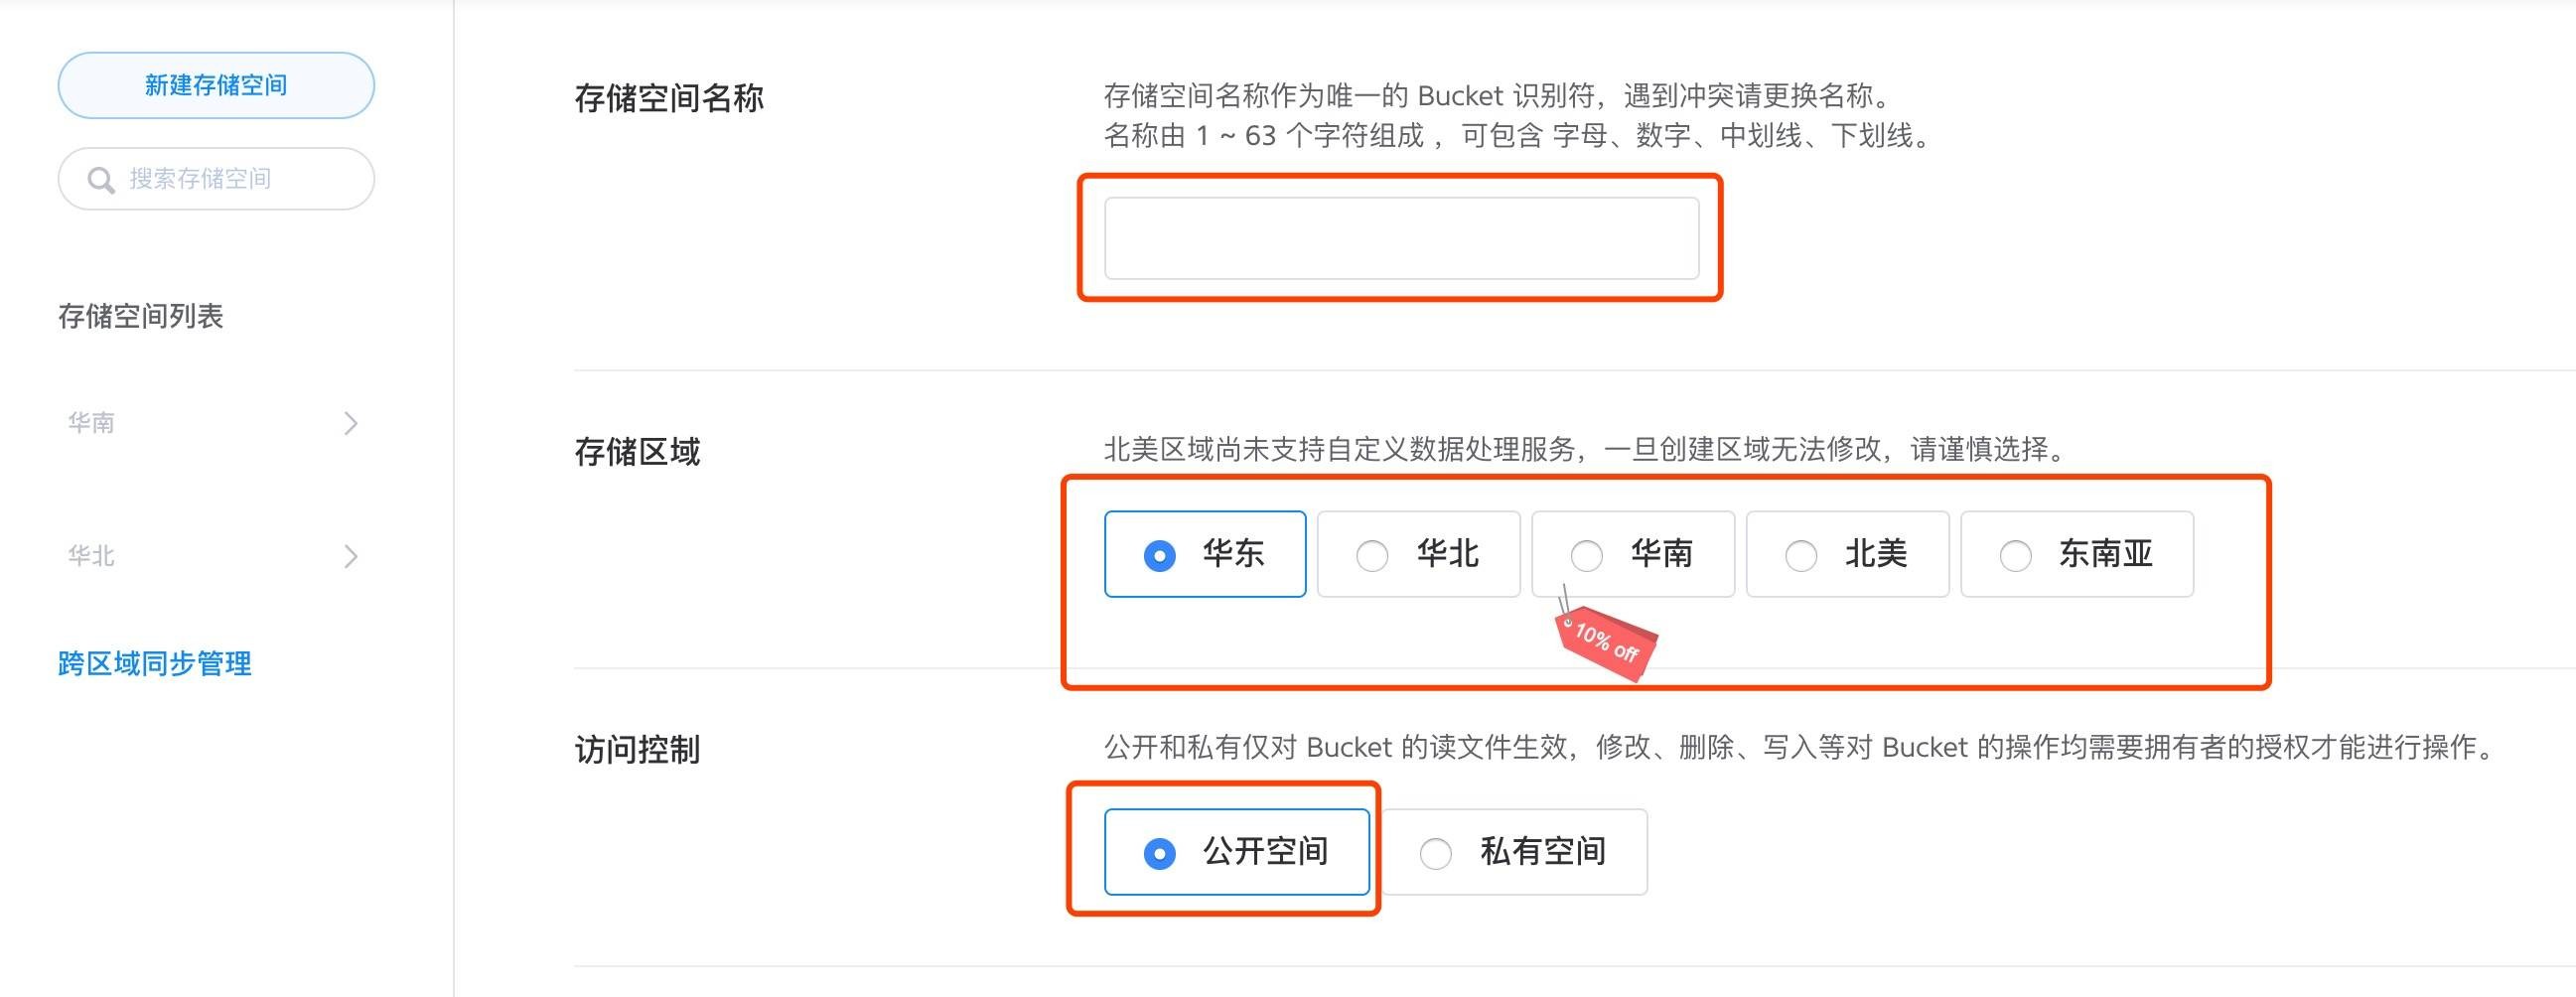Open the 华南 bucket list item
This screenshot has width=2576, height=997.
(213, 423)
